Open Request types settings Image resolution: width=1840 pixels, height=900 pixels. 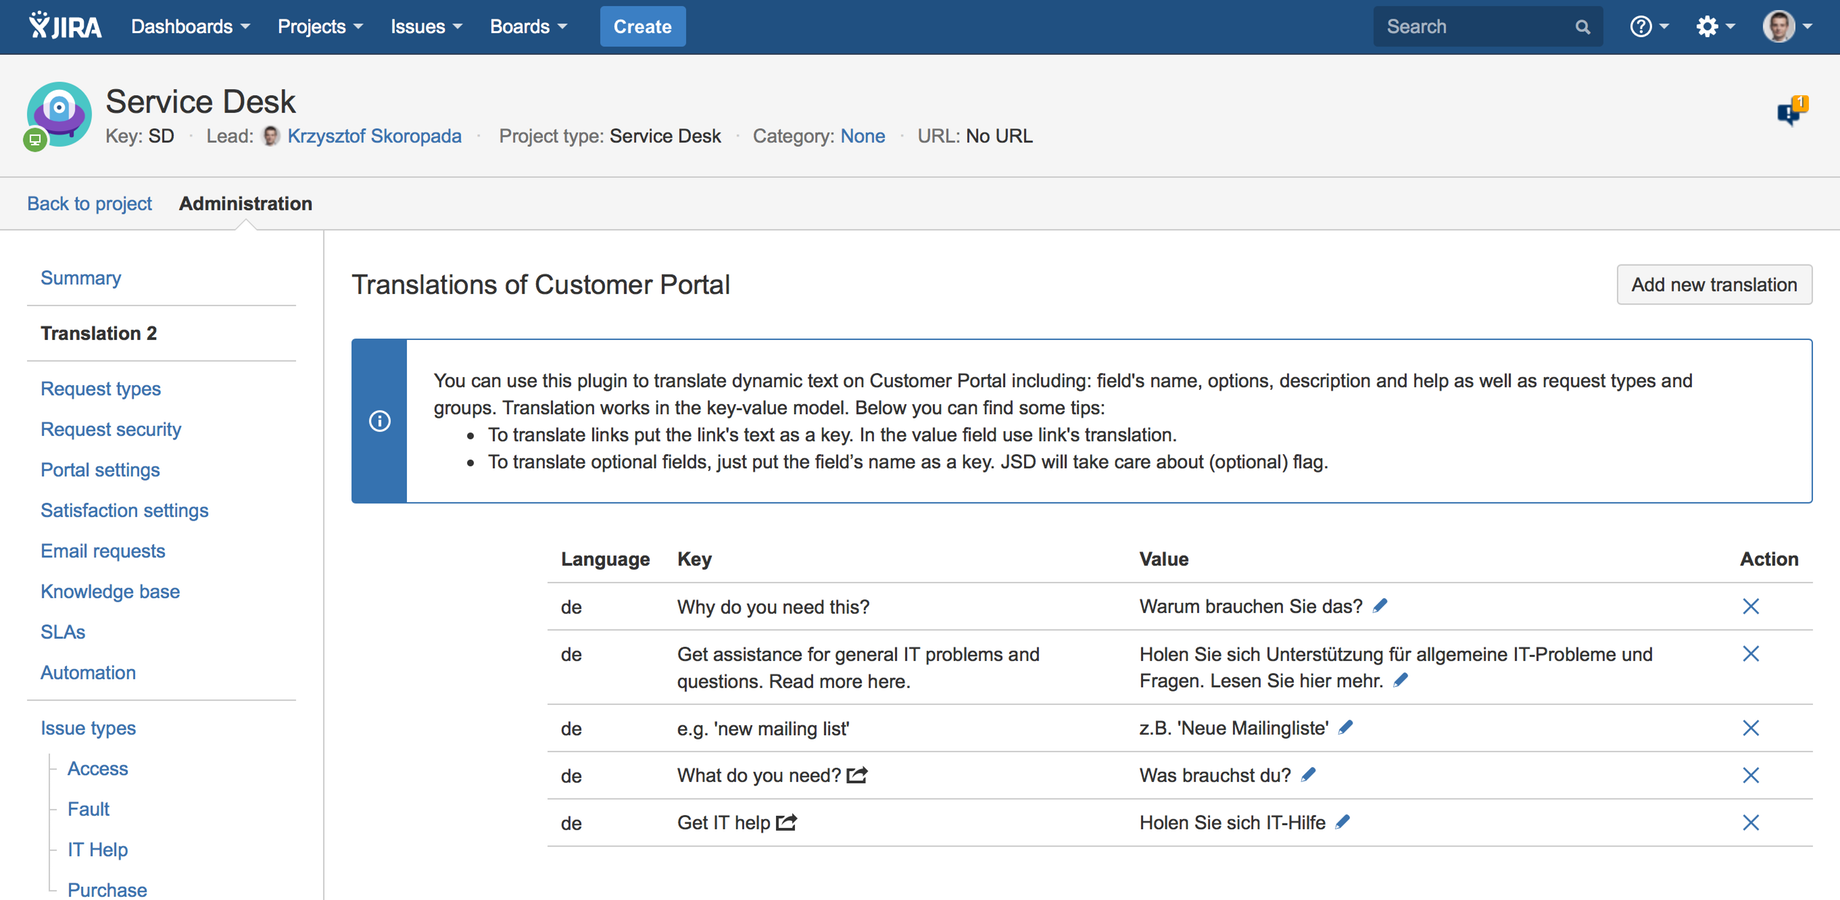pyautogui.click(x=101, y=389)
